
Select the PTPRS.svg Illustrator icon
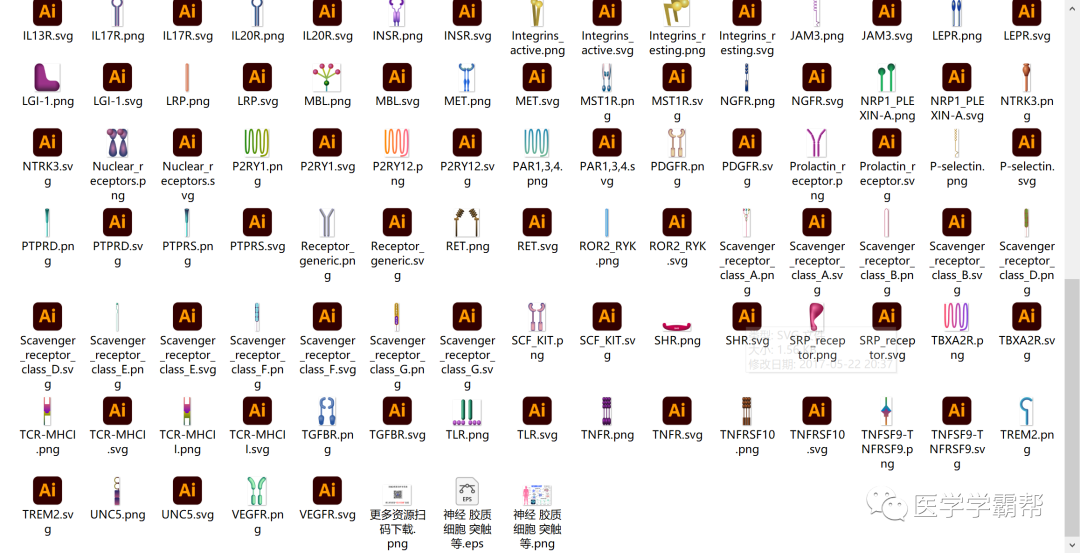(257, 222)
